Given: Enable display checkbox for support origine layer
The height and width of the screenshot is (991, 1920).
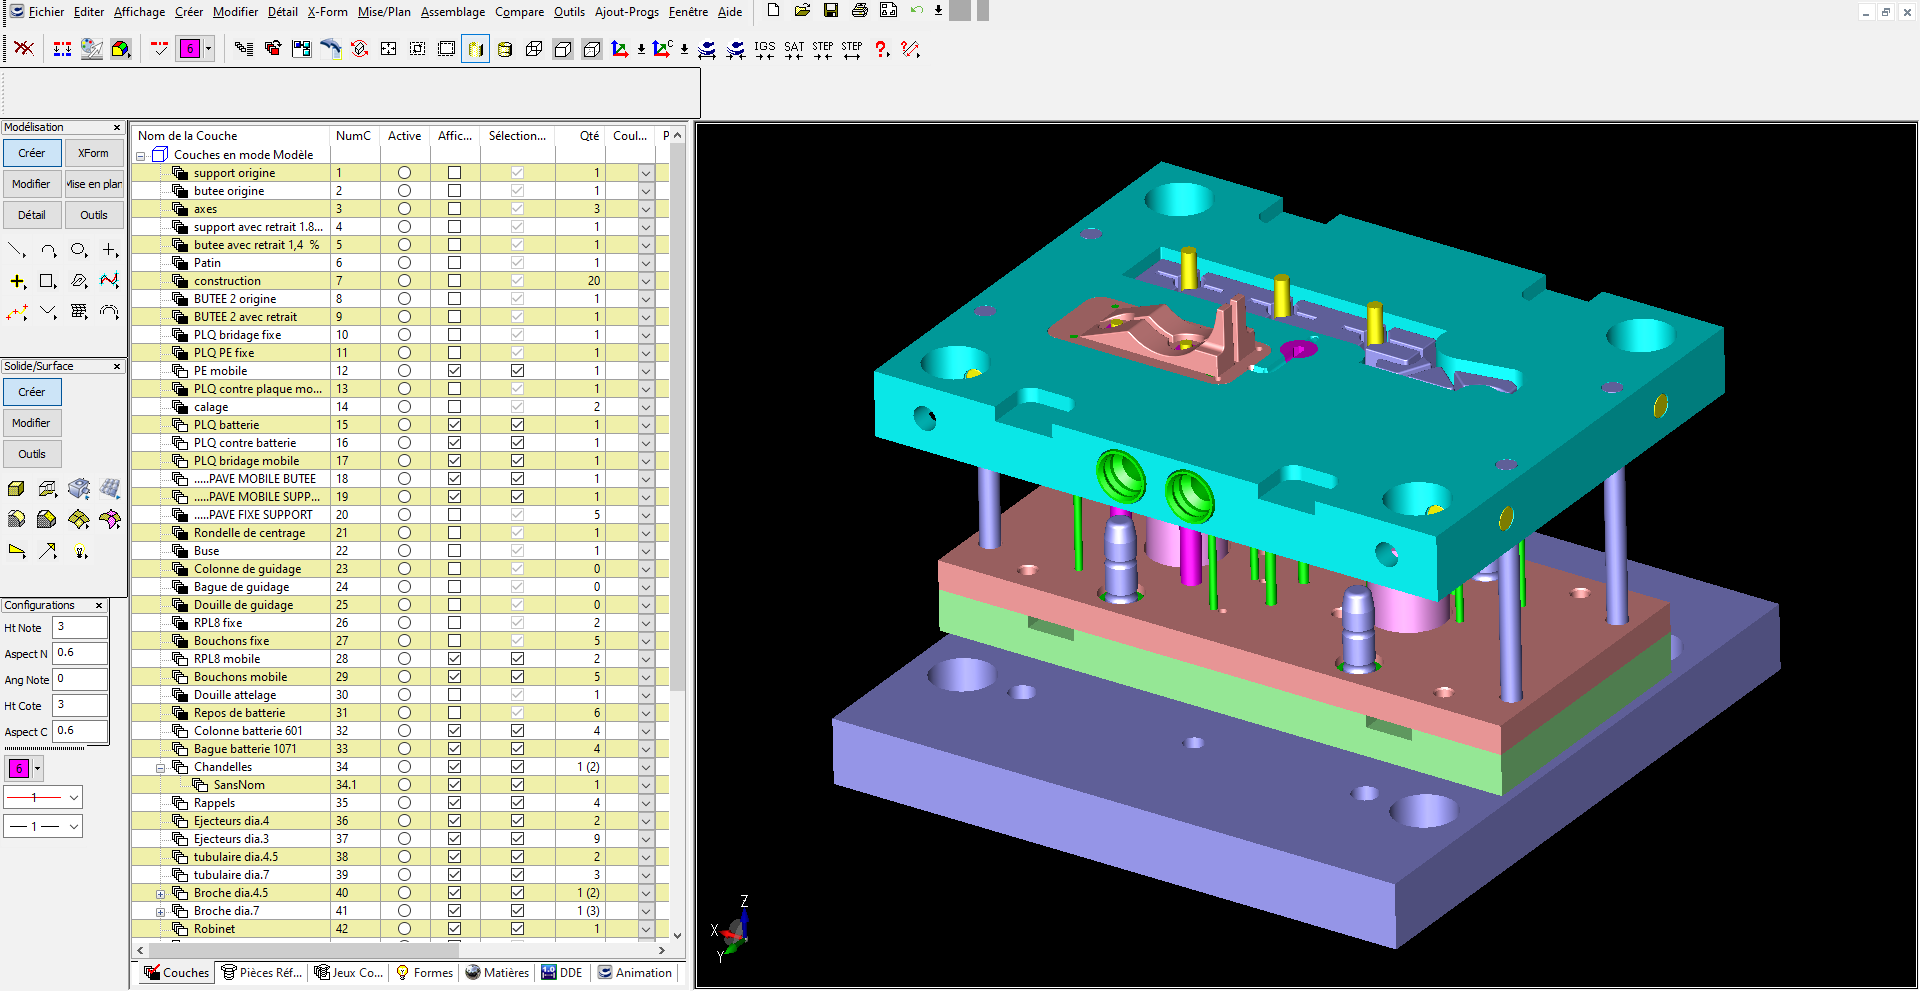Looking at the screenshot, I should pos(454,173).
